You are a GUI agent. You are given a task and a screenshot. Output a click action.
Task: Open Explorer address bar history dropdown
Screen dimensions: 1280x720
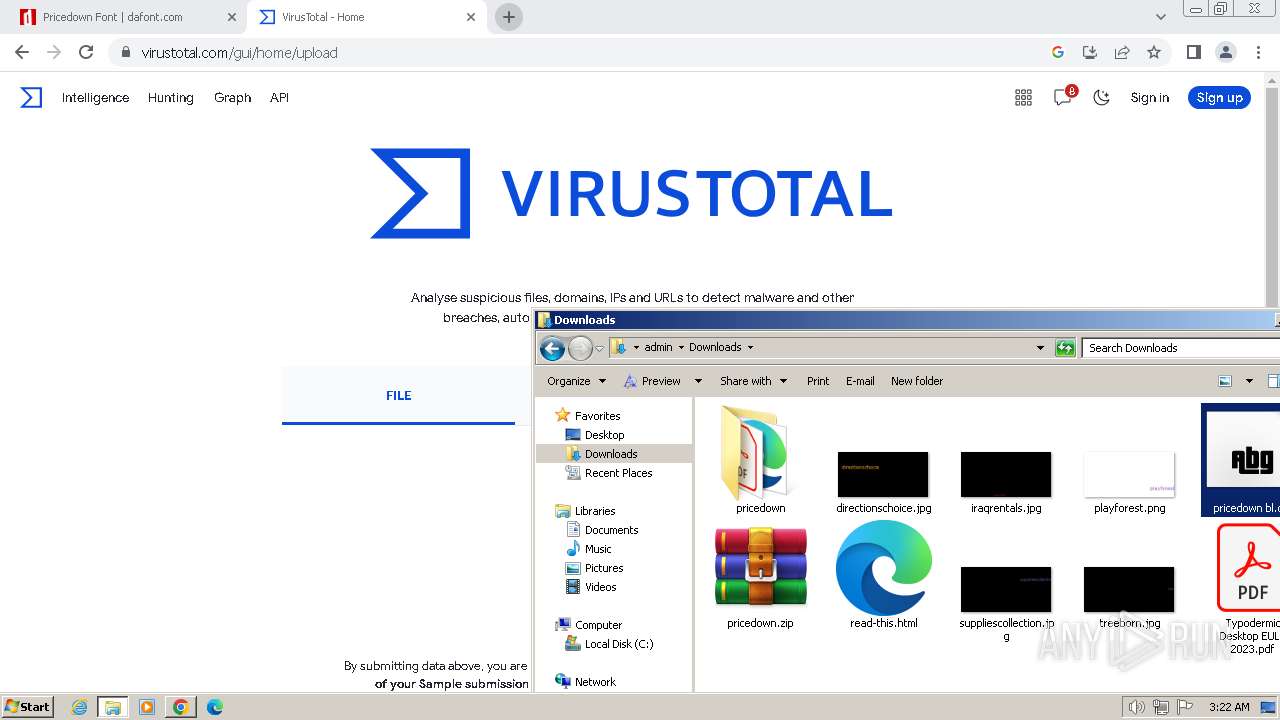click(x=1040, y=347)
